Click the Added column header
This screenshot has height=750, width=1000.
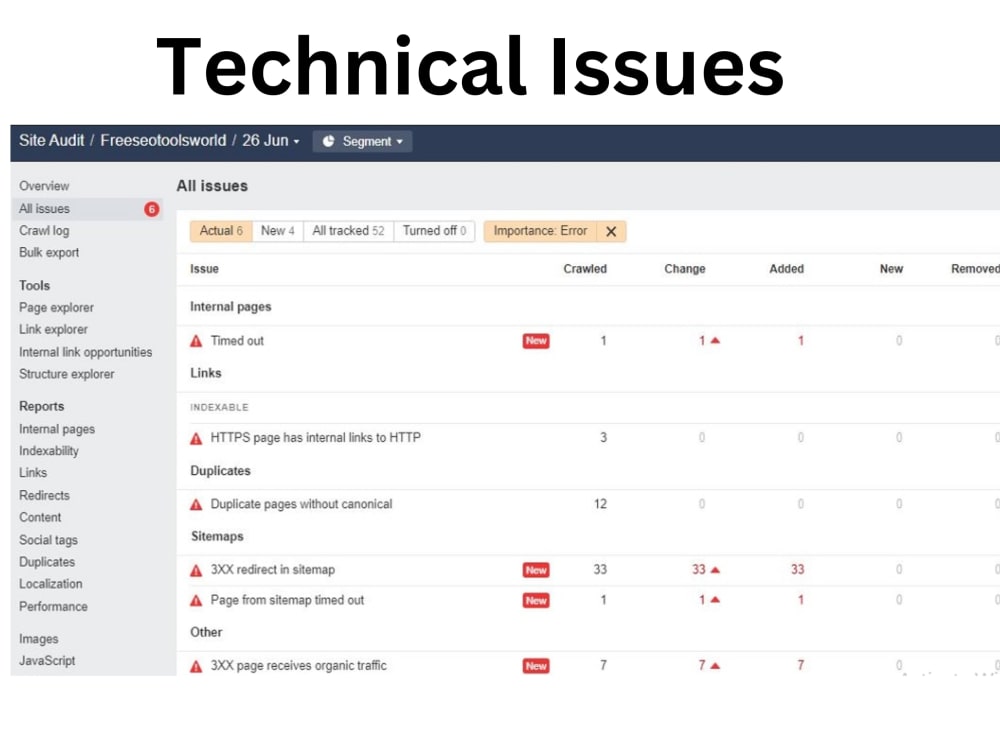[x=786, y=269]
